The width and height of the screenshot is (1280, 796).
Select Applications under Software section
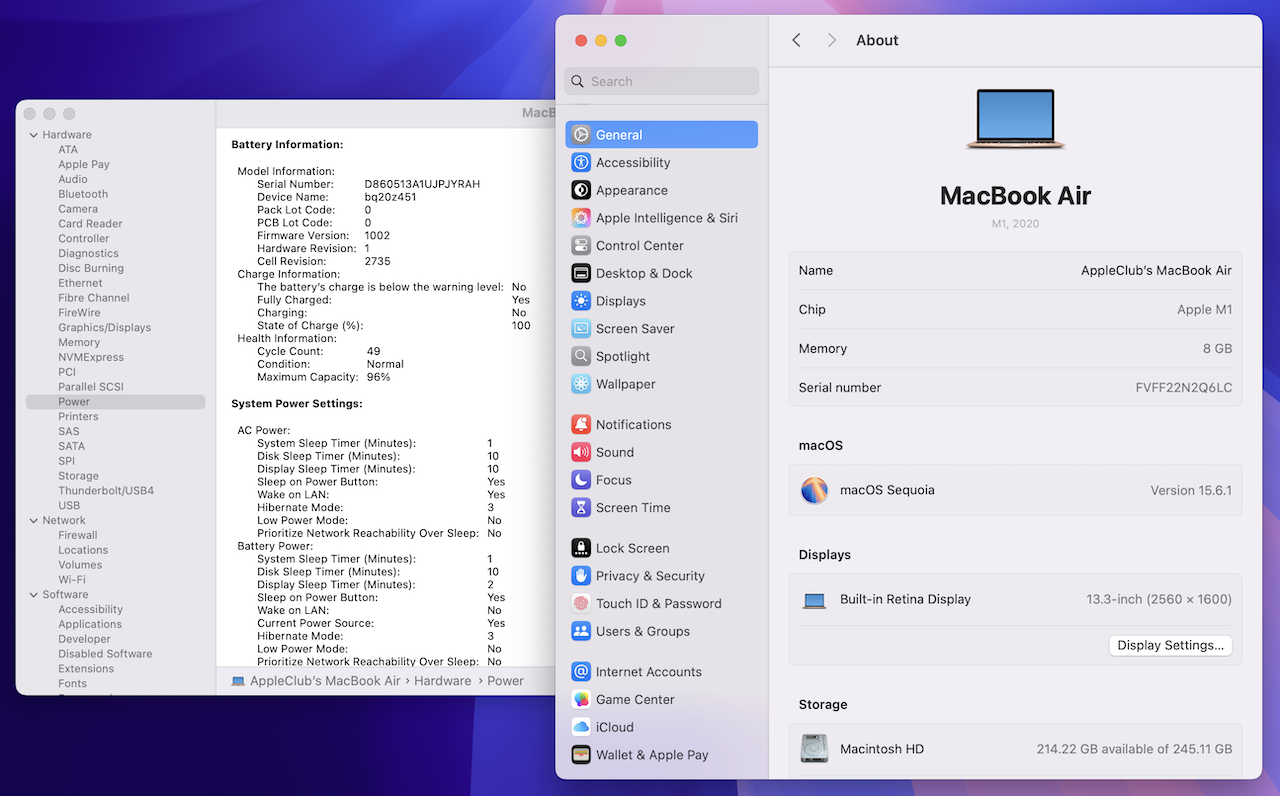click(90, 624)
